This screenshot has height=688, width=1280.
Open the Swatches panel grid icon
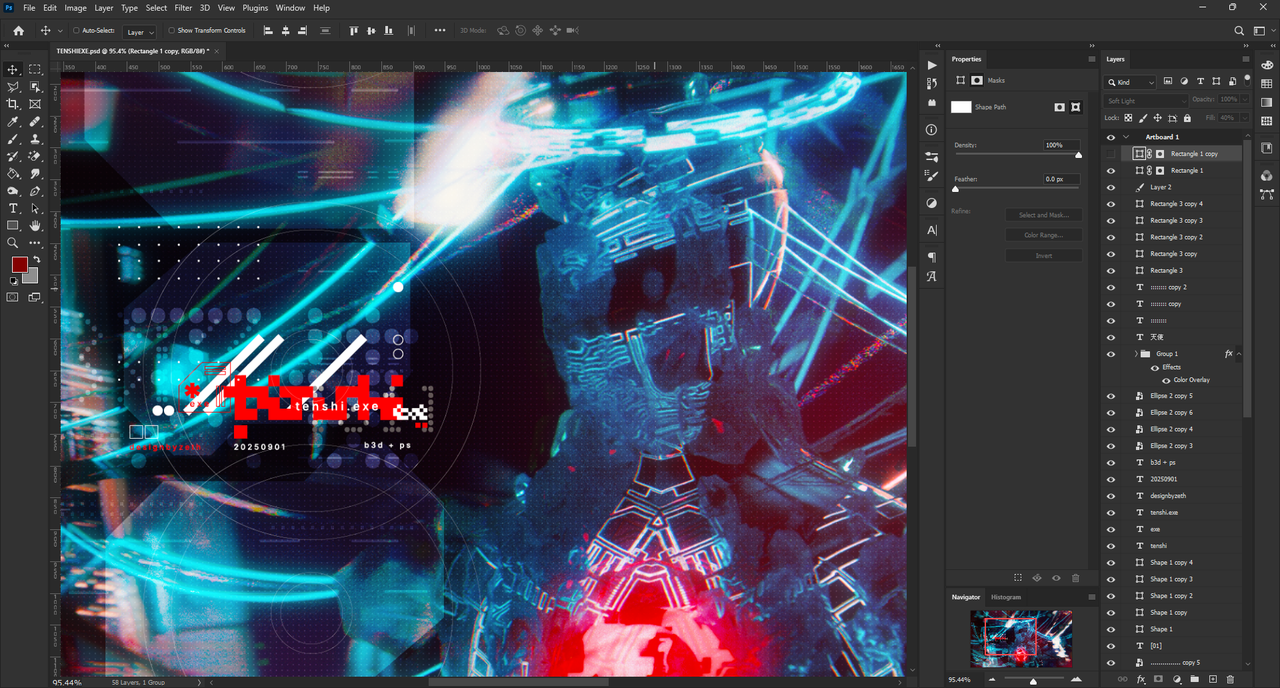1267,84
